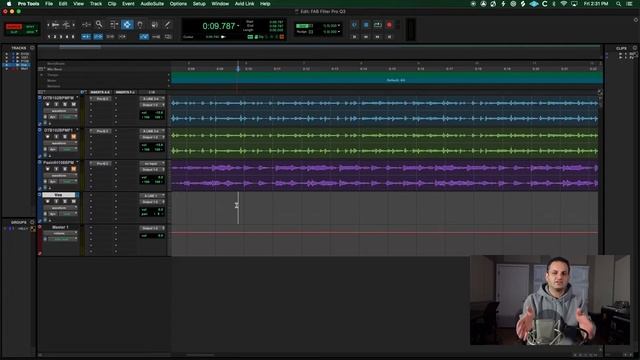Solo the green audio track

click(x=65, y=137)
